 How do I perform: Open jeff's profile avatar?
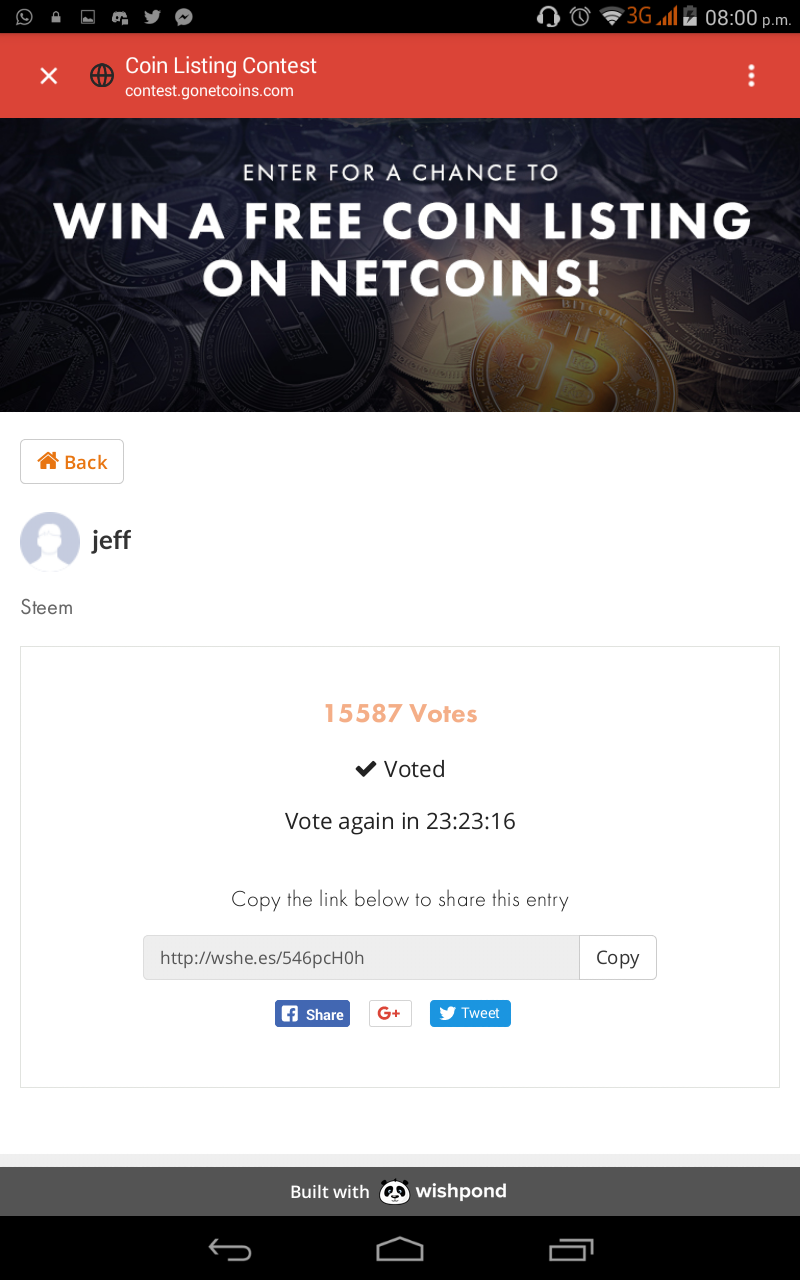(50, 541)
